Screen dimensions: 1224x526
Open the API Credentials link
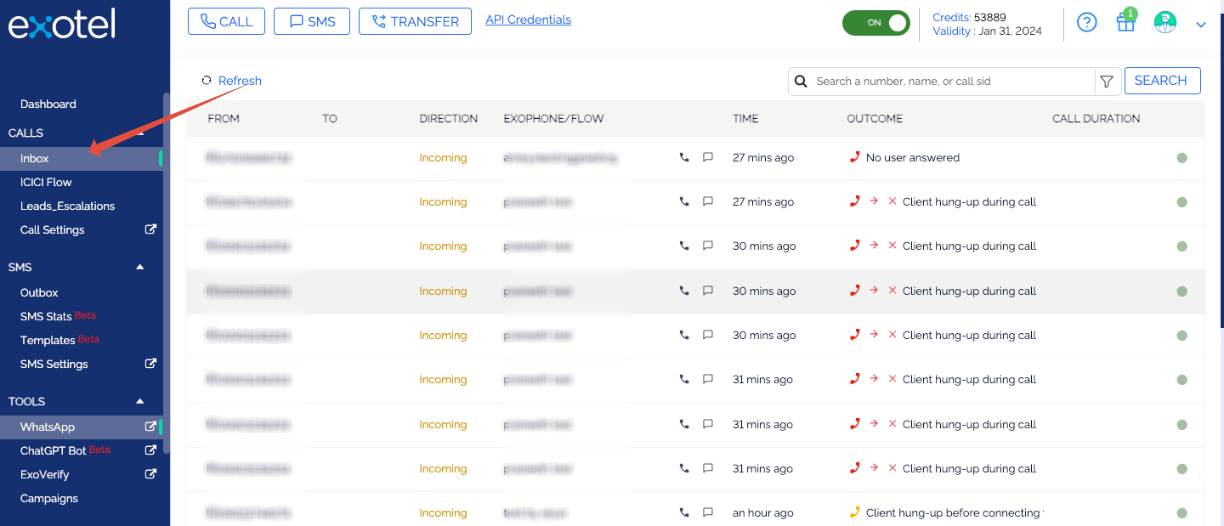pyautogui.click(x=528, y=19)
